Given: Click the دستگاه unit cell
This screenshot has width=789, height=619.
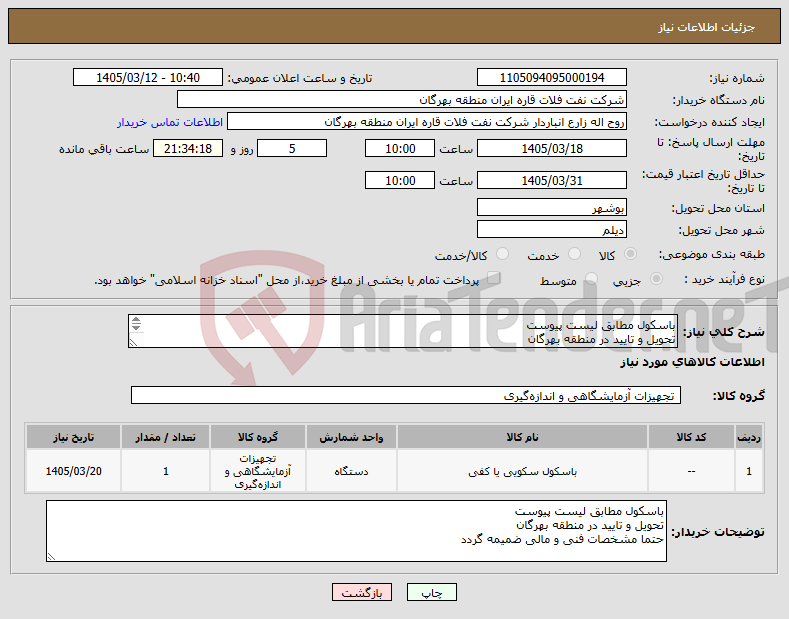Looking at the screenshot, I should (x=351, y=472).
